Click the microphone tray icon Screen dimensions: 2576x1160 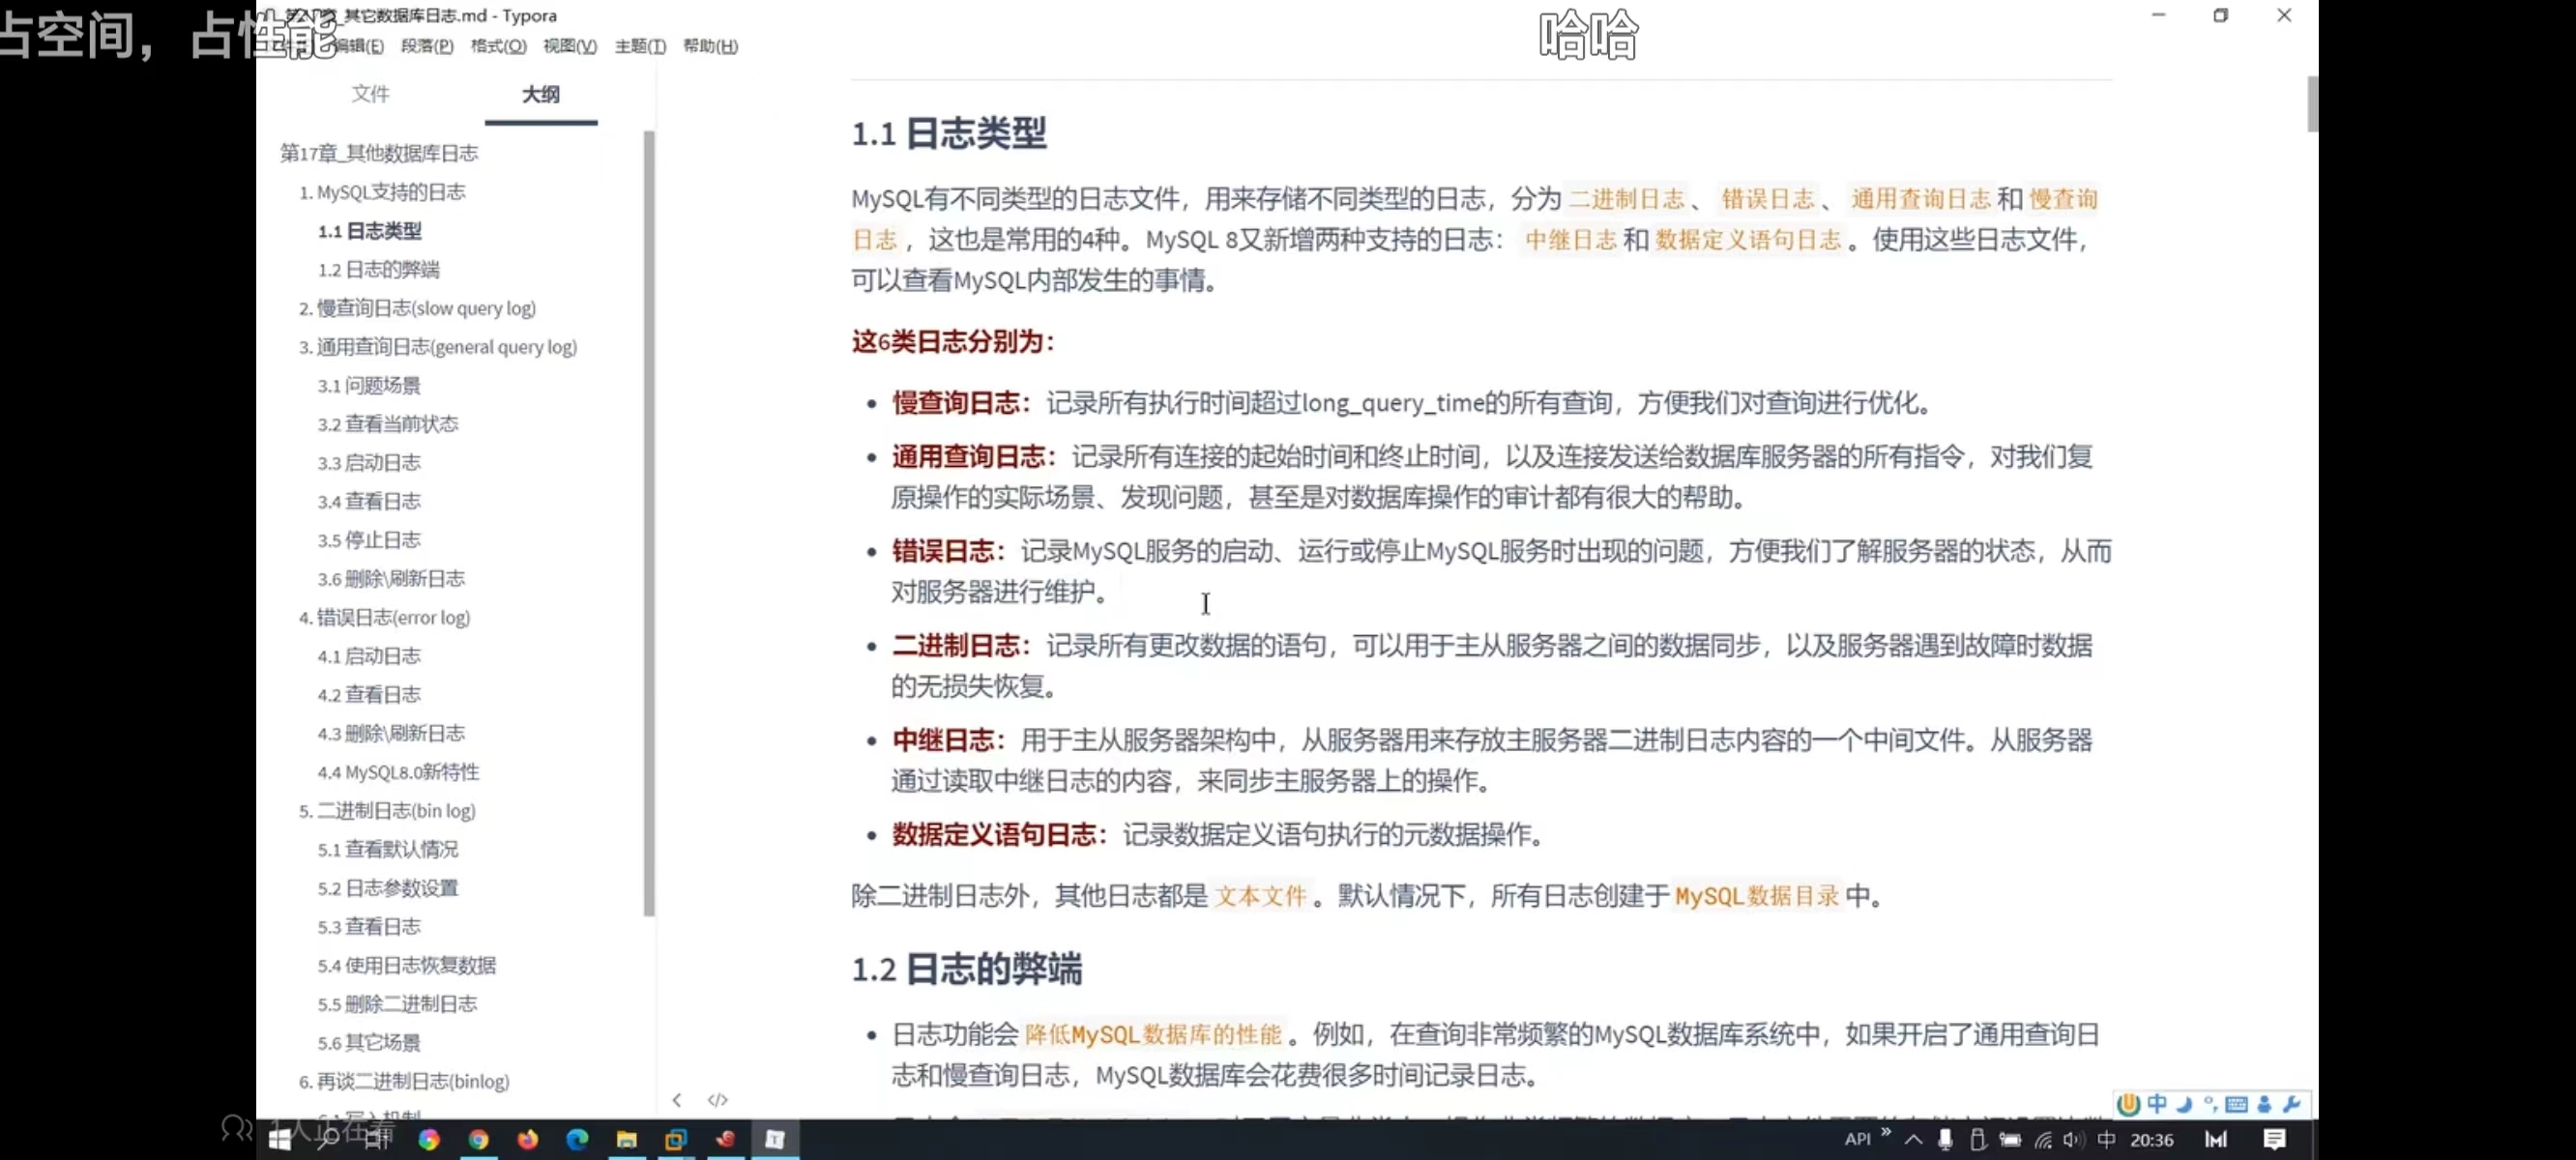(1945, 1139)
